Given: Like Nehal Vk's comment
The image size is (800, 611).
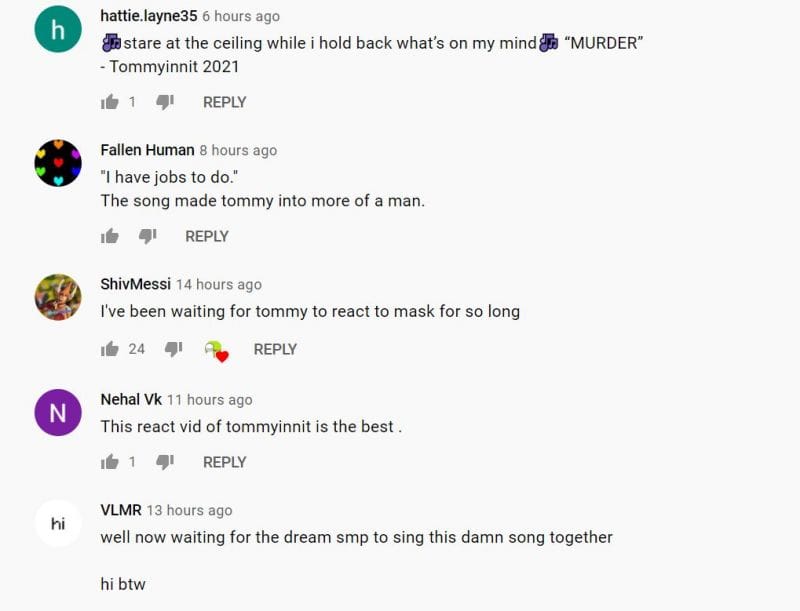Looking at the screenshot, I should click(110, 461).
